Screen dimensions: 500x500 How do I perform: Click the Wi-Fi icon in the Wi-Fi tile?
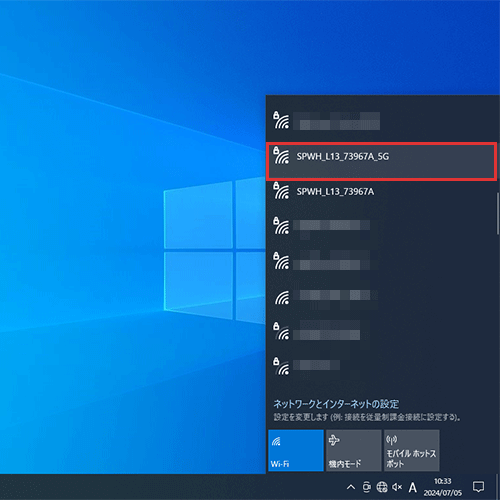[276, 441]
